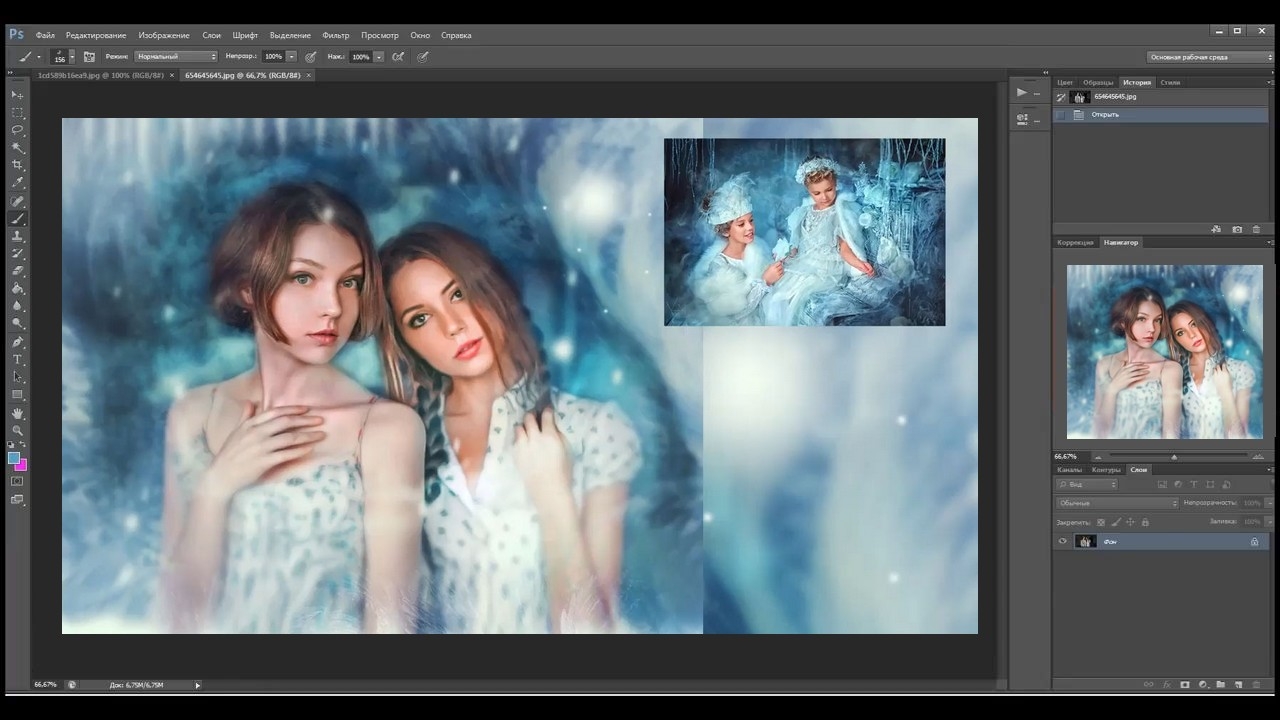Select the Crop tool
This screenshot has height=720, width=1280.
click(18, 165)
